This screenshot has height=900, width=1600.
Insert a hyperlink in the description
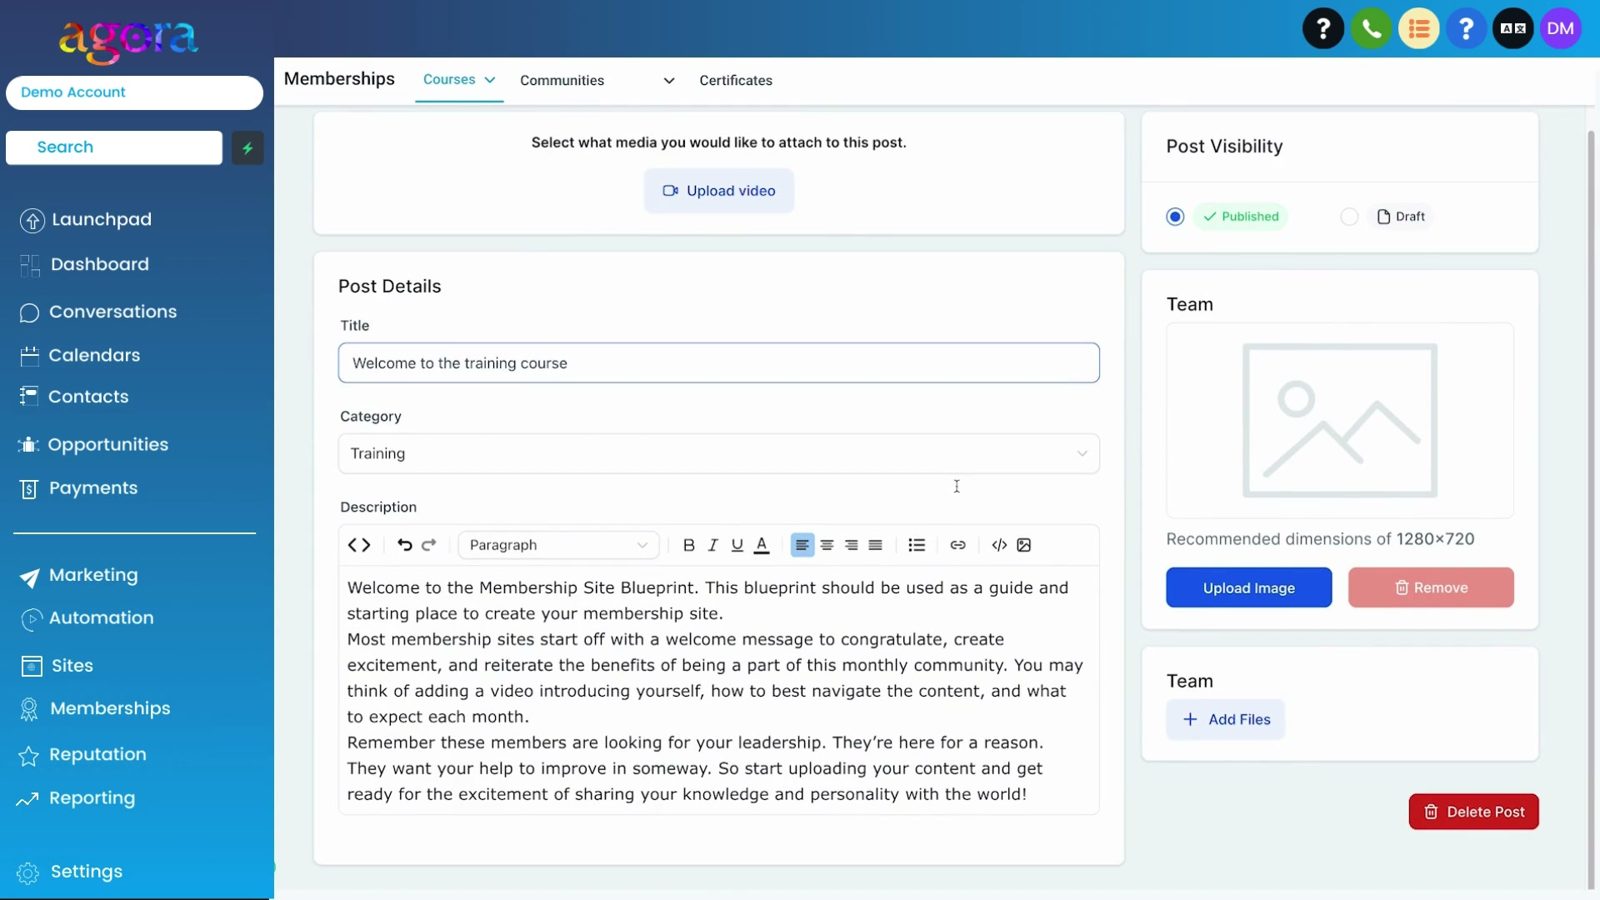point(958,545)
